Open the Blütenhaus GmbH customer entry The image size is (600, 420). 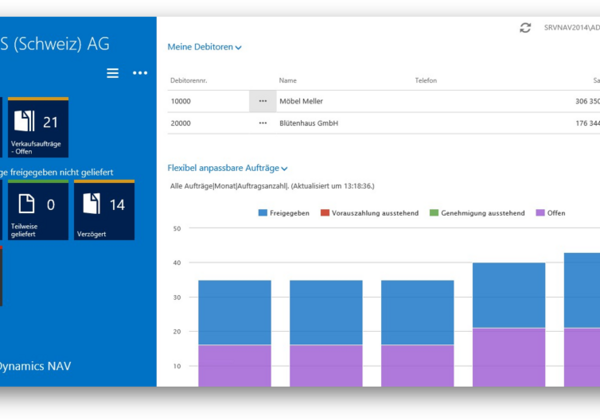[x=309, y=123]
